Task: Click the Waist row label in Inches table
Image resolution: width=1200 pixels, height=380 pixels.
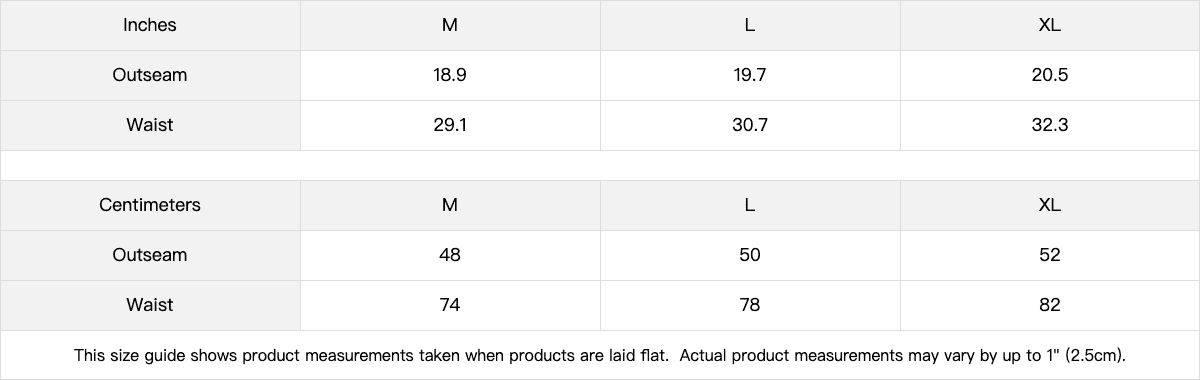Action: click(150, 125)
